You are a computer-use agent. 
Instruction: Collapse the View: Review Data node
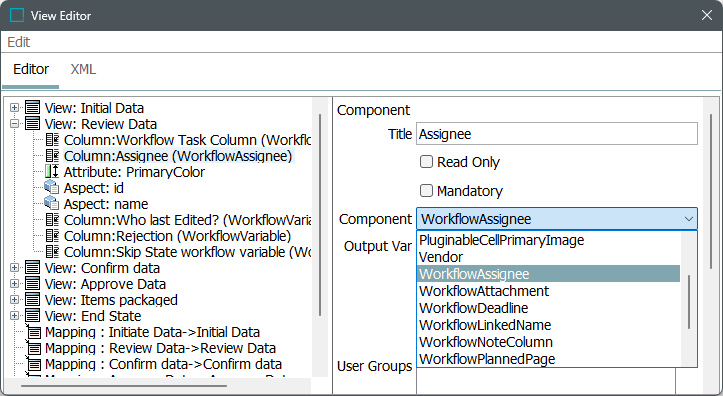click(14, 124)
